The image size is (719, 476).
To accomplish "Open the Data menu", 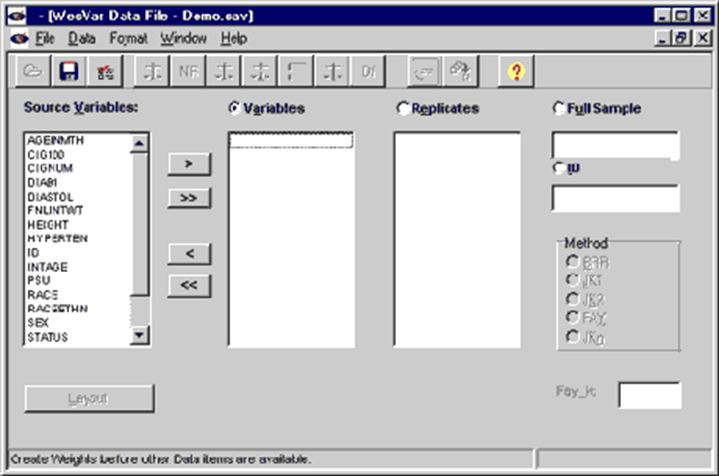I will click(82, 38).
